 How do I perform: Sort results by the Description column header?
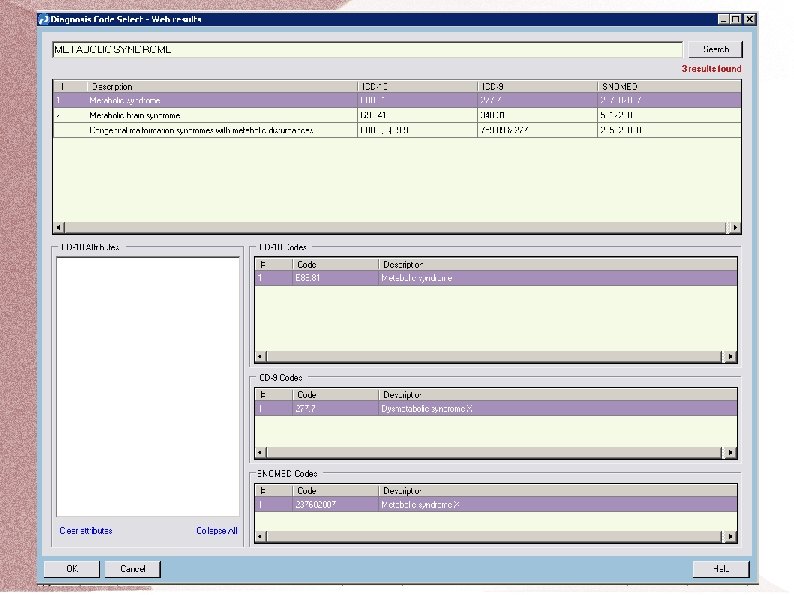click(x=222, y=87)
